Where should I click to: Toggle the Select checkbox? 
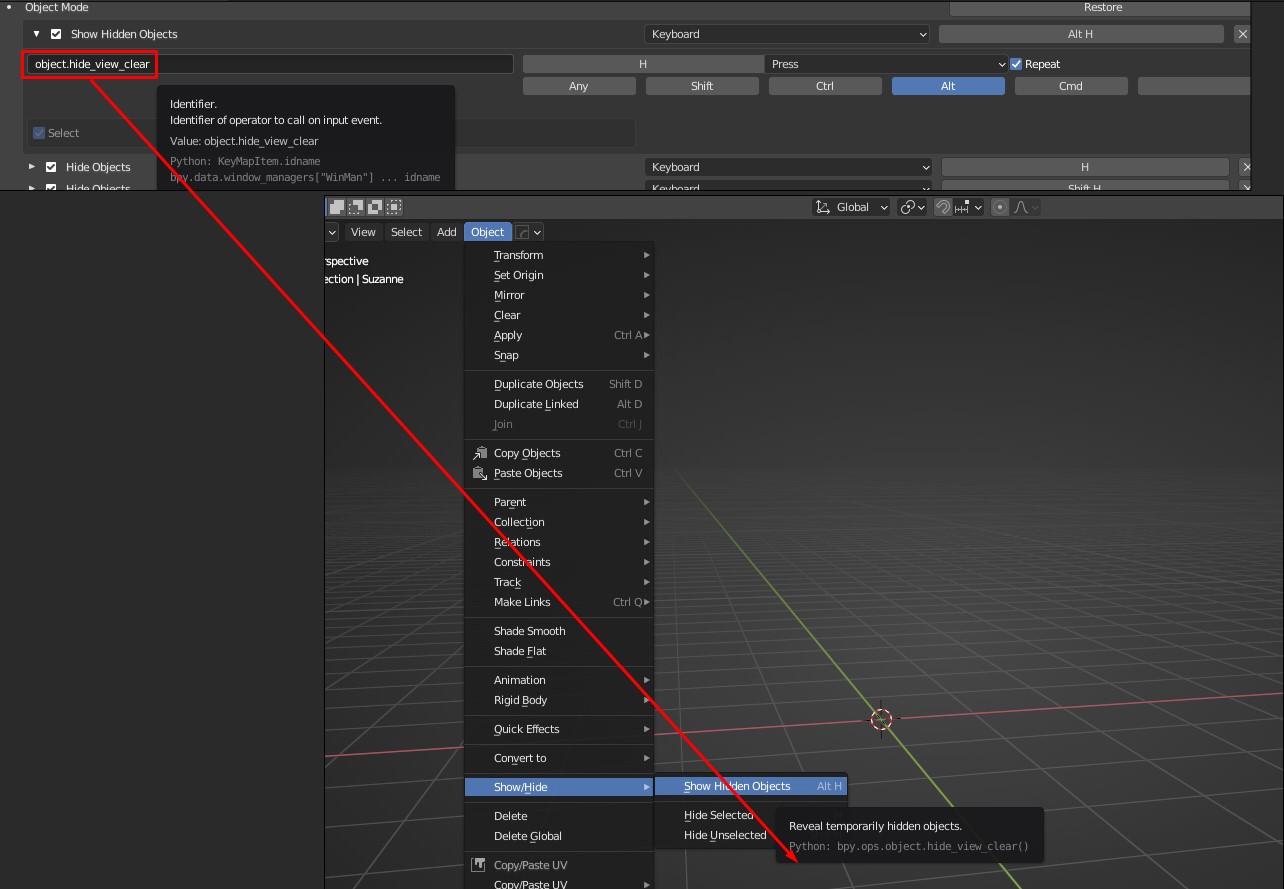(x=39, y=133)
